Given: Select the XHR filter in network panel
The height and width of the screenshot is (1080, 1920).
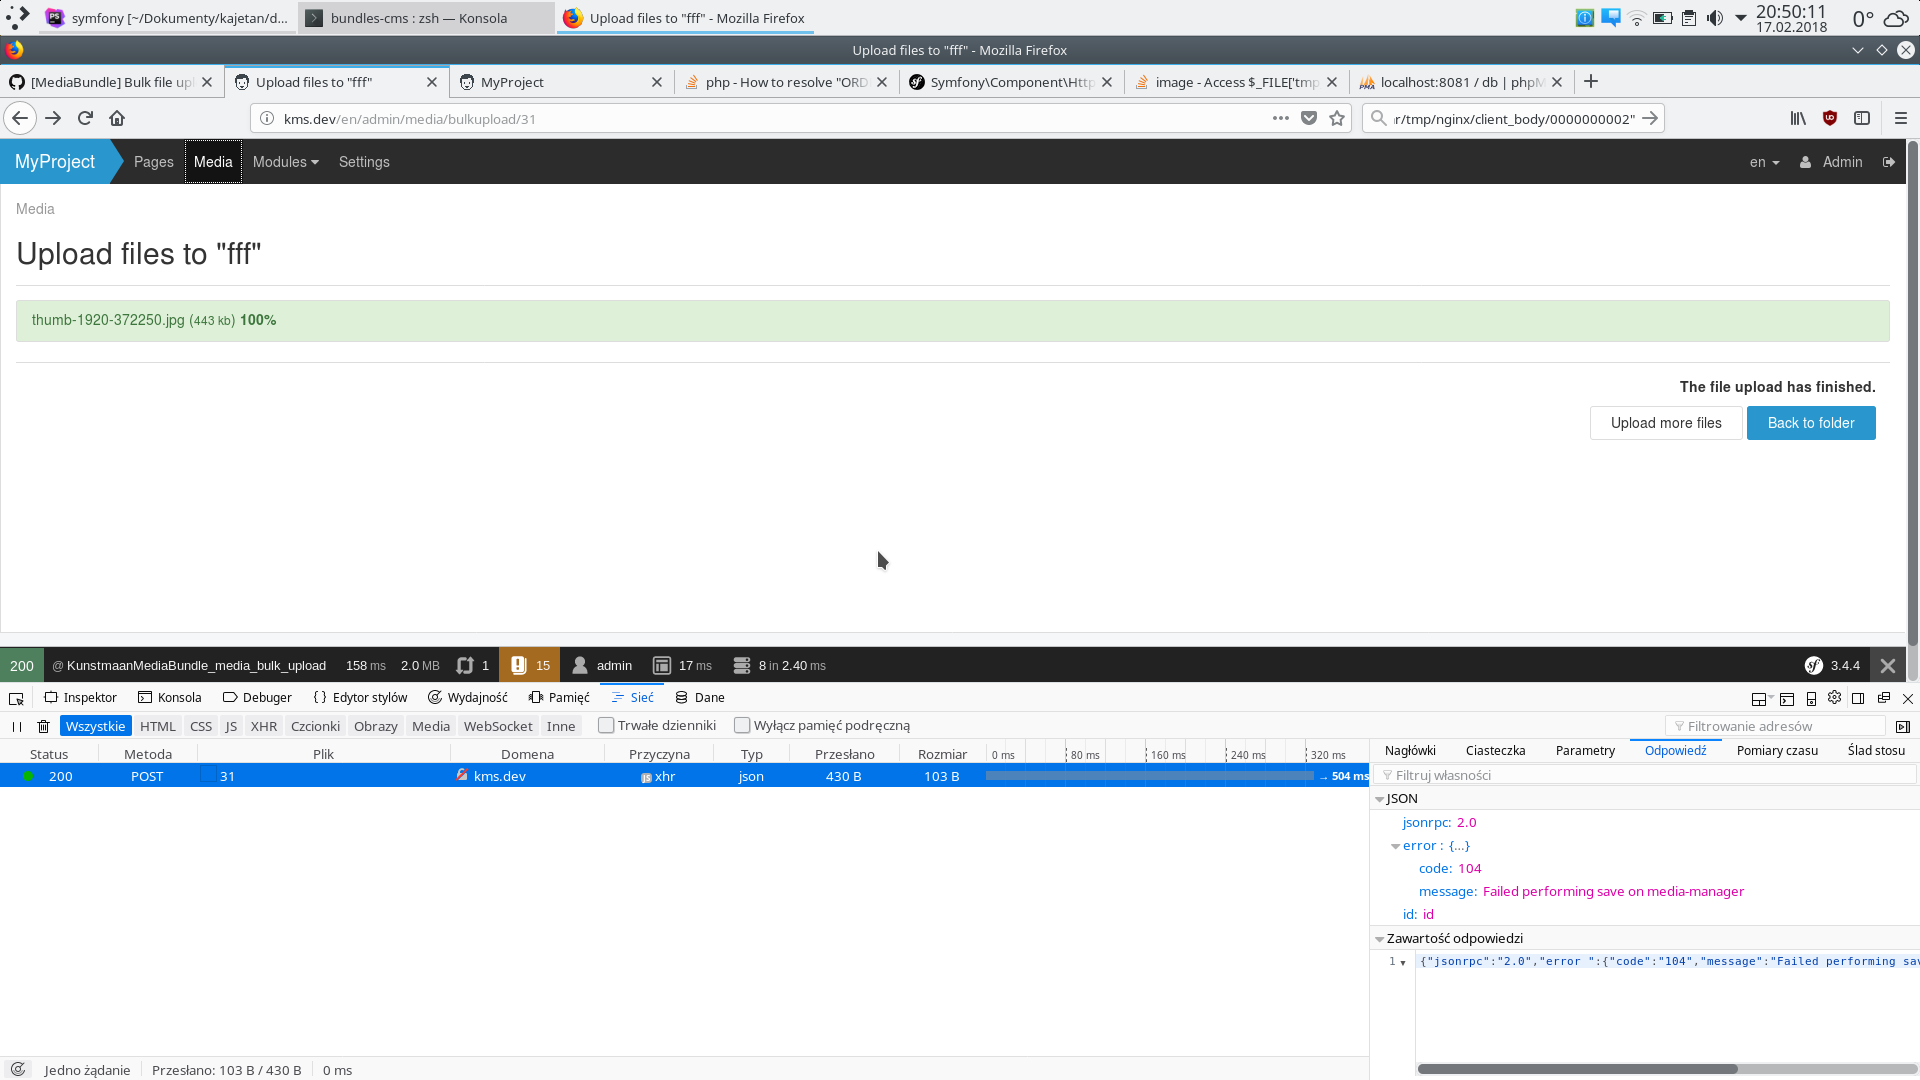Looking at the screenshot, I should point(264,727).
